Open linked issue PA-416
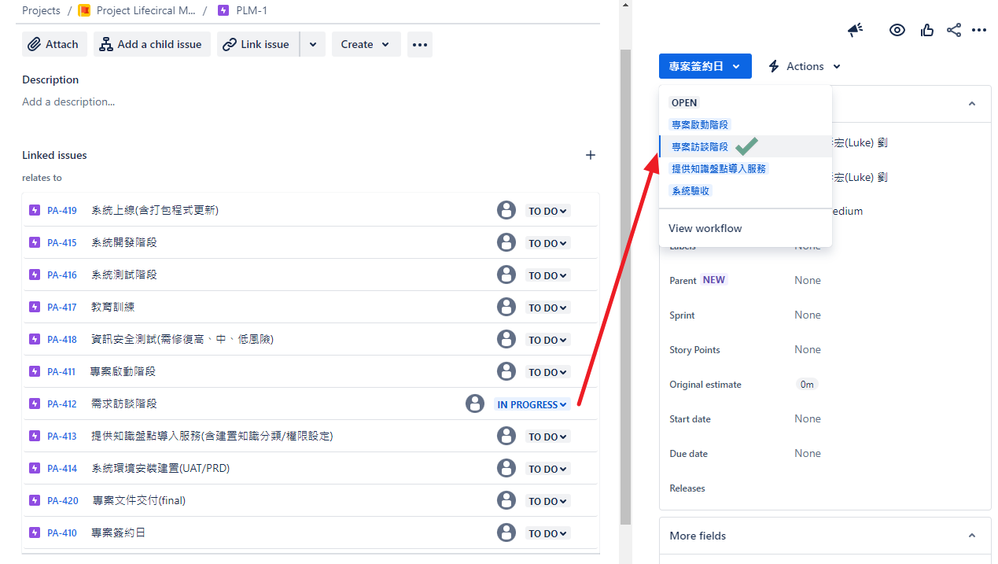Screen dimensions: 998x564 [x=62, y=275]
